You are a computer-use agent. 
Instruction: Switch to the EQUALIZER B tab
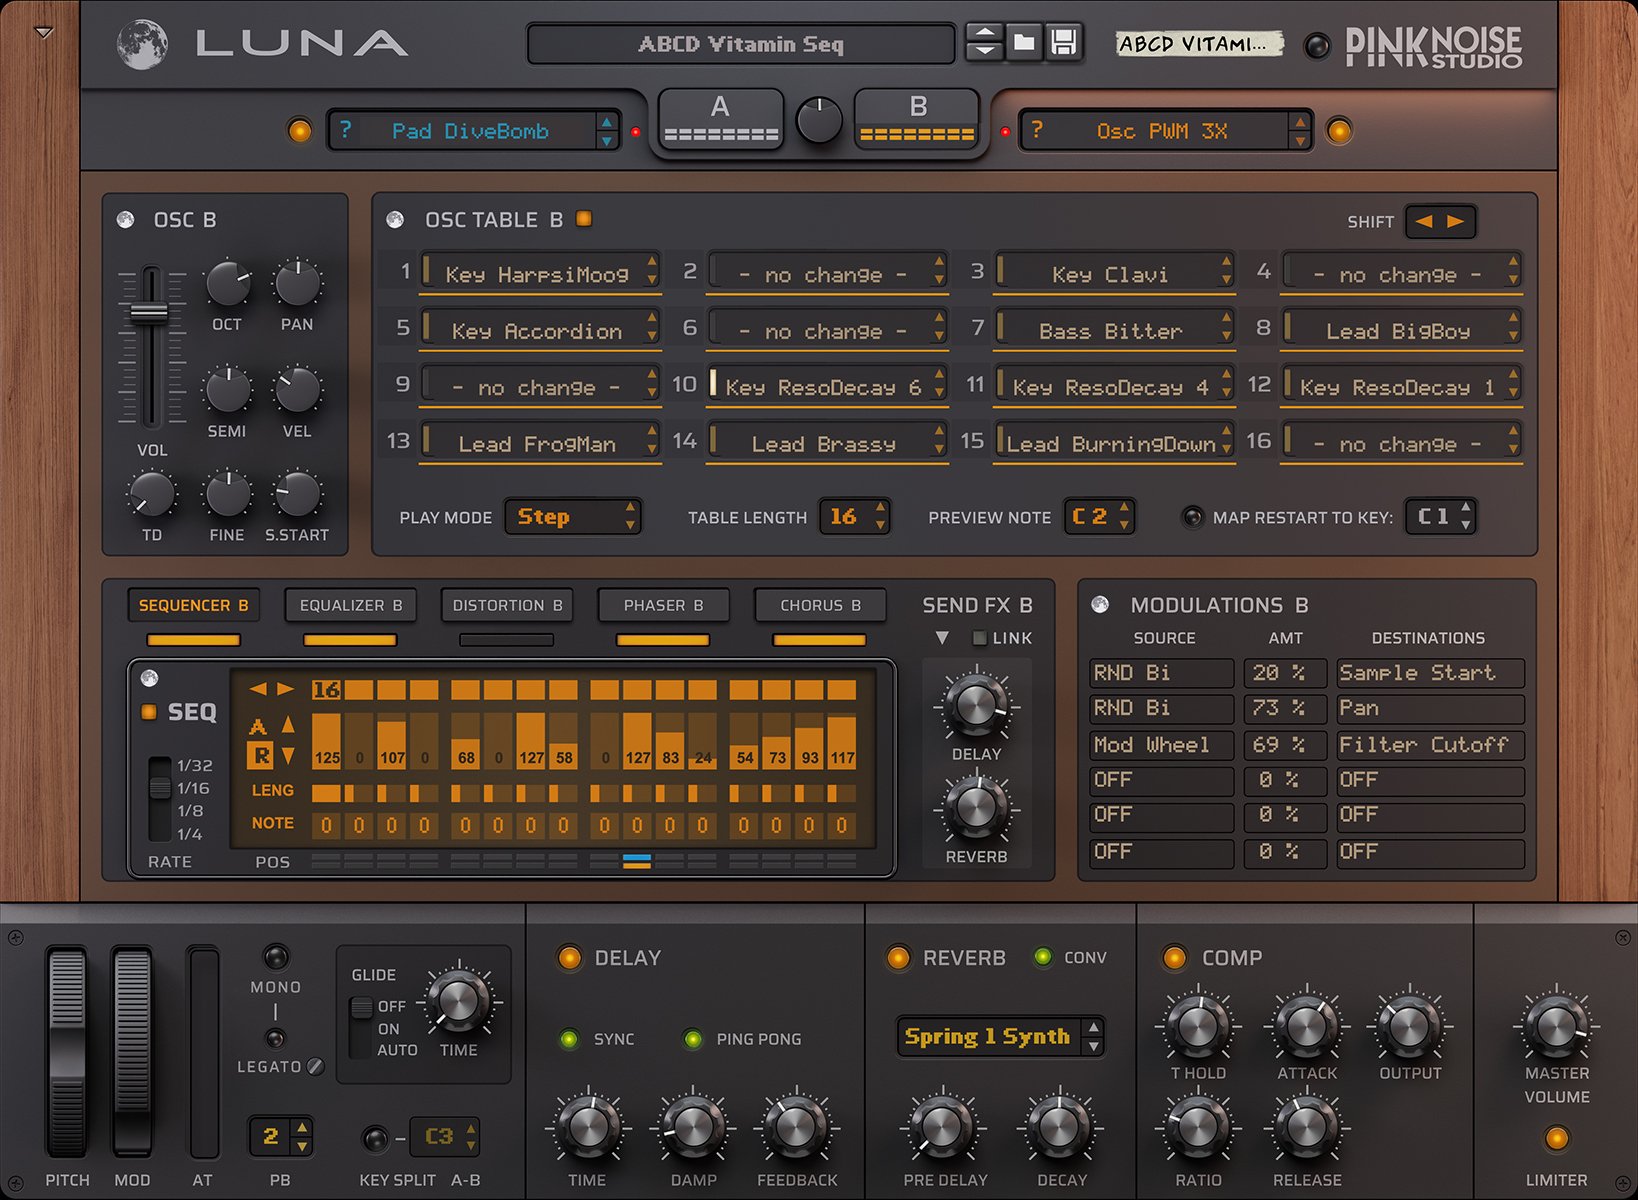[x=350, y=605]
